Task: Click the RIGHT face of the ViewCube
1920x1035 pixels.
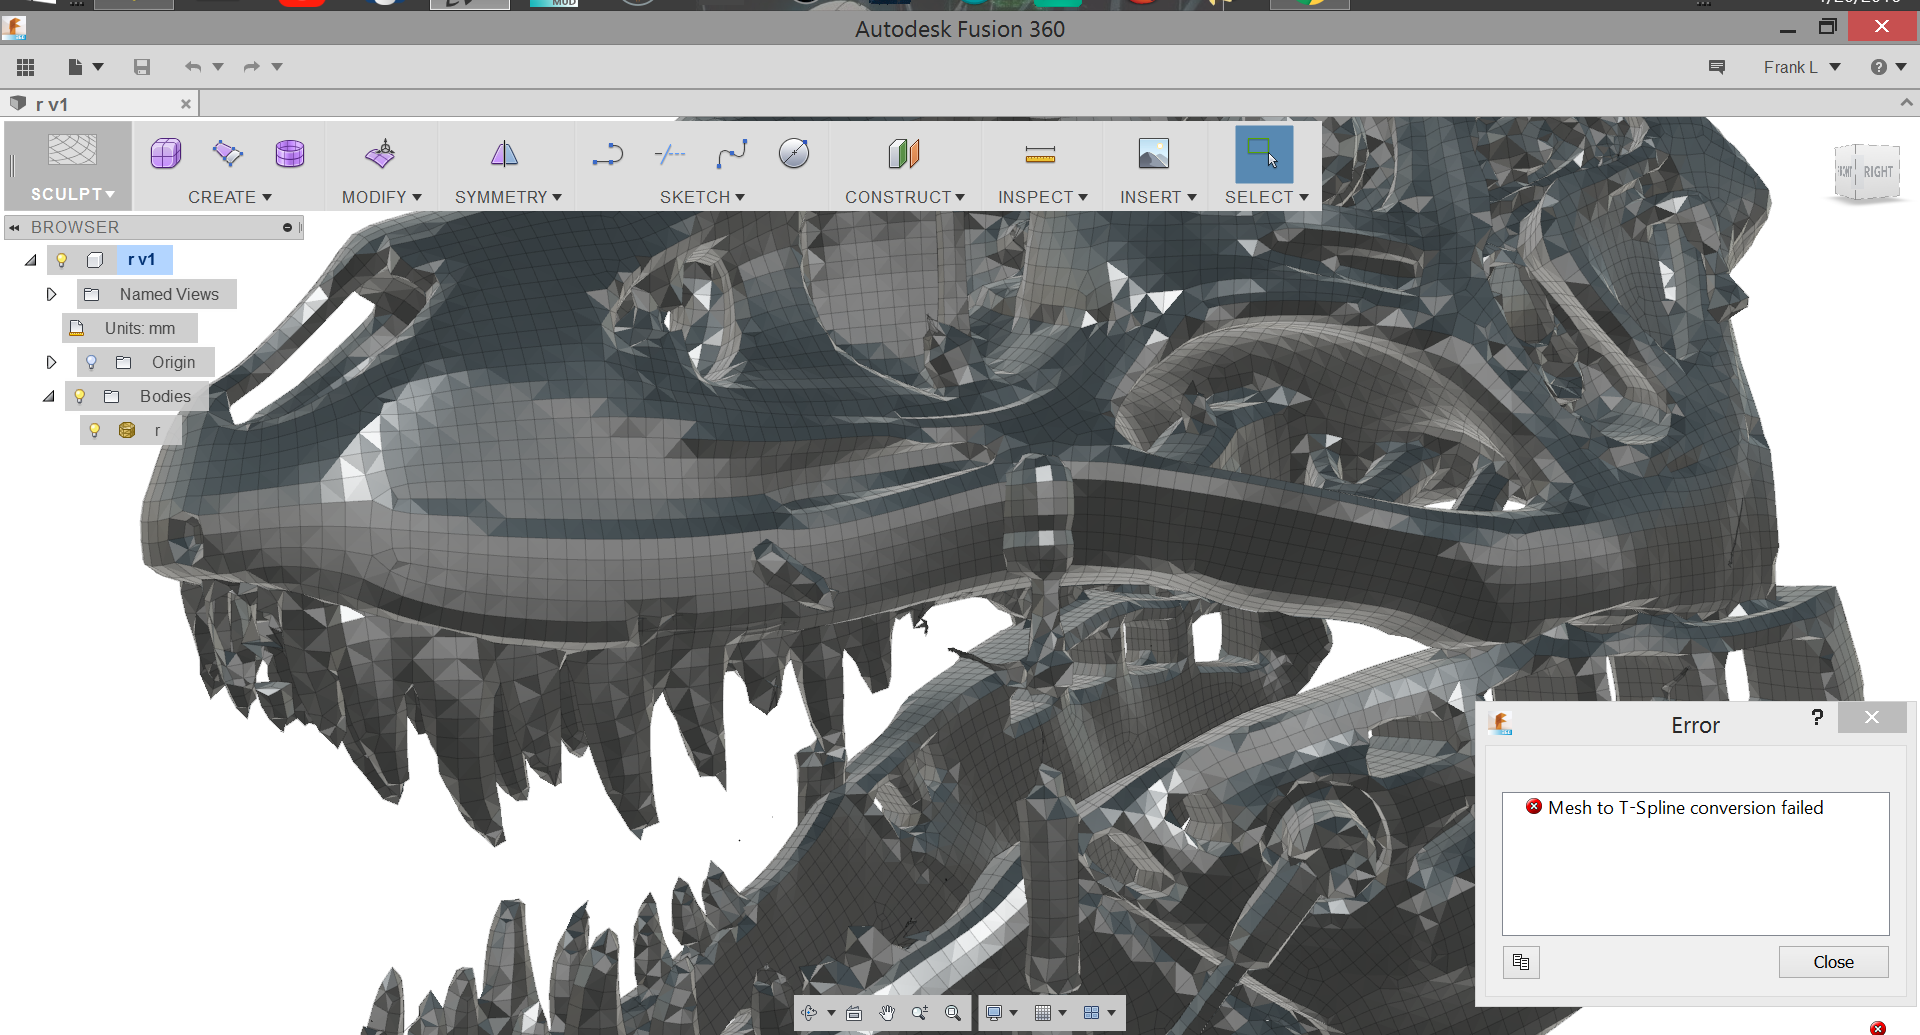Action: pyautogui.click(x=1877, y=172)
